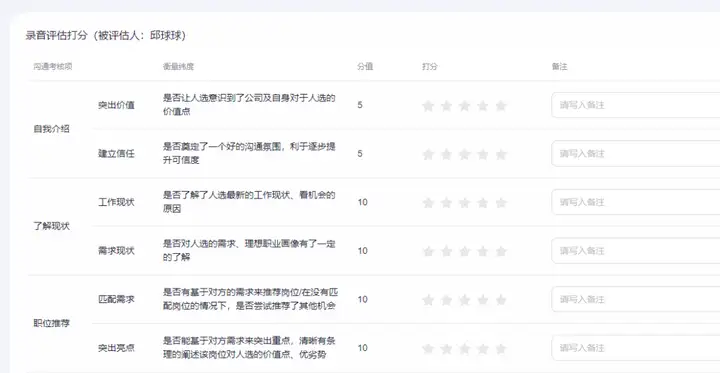720x373 pixels.
Task: Score 匹配需求 two stars
Action: pyautogui.click(x=446, y=300)
